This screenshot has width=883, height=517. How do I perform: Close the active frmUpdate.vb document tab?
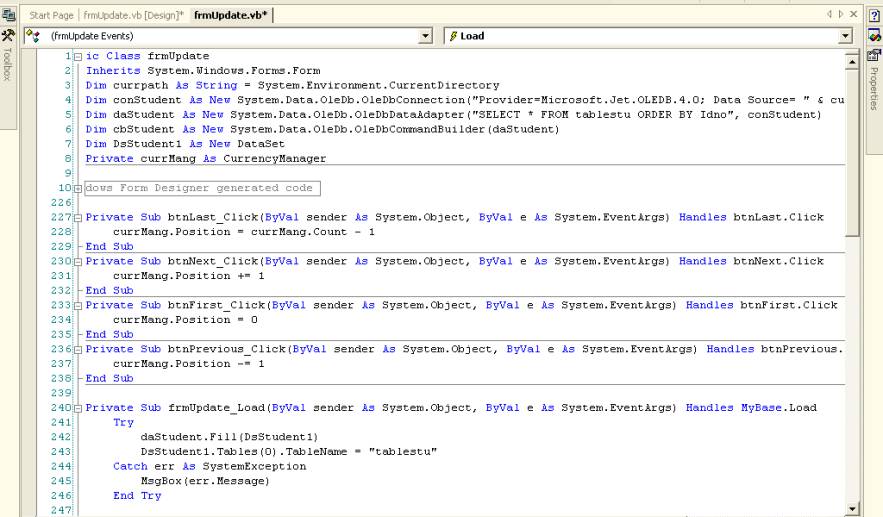[854, 14]
